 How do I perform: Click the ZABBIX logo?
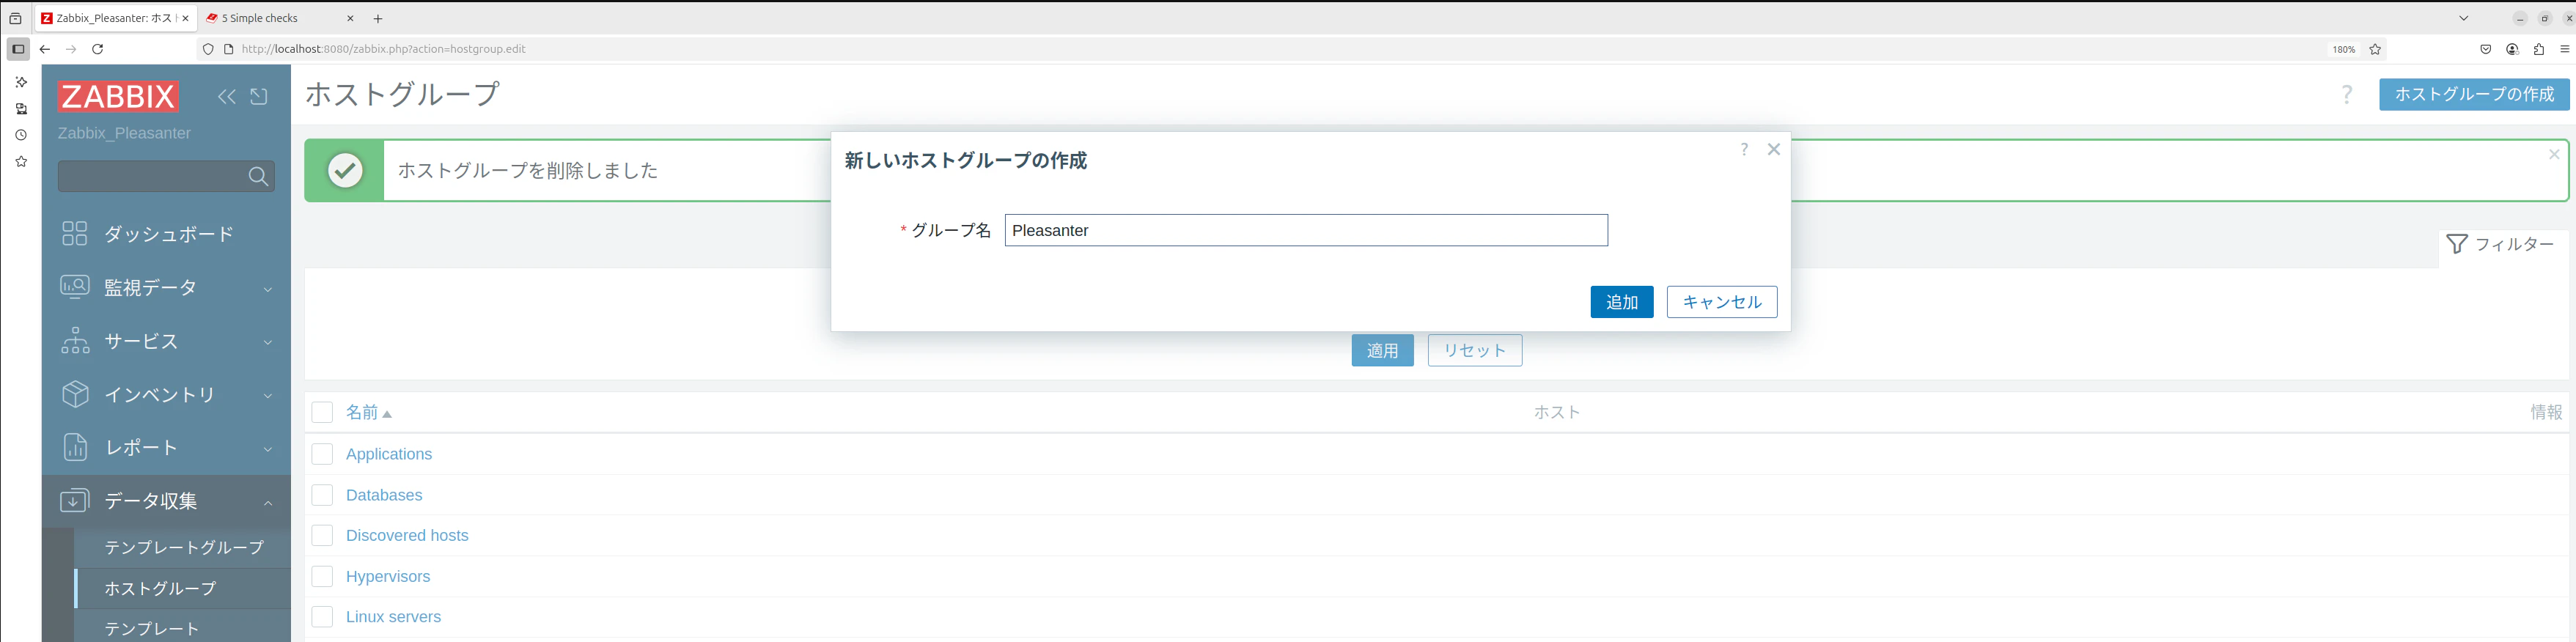pos(118,96)
